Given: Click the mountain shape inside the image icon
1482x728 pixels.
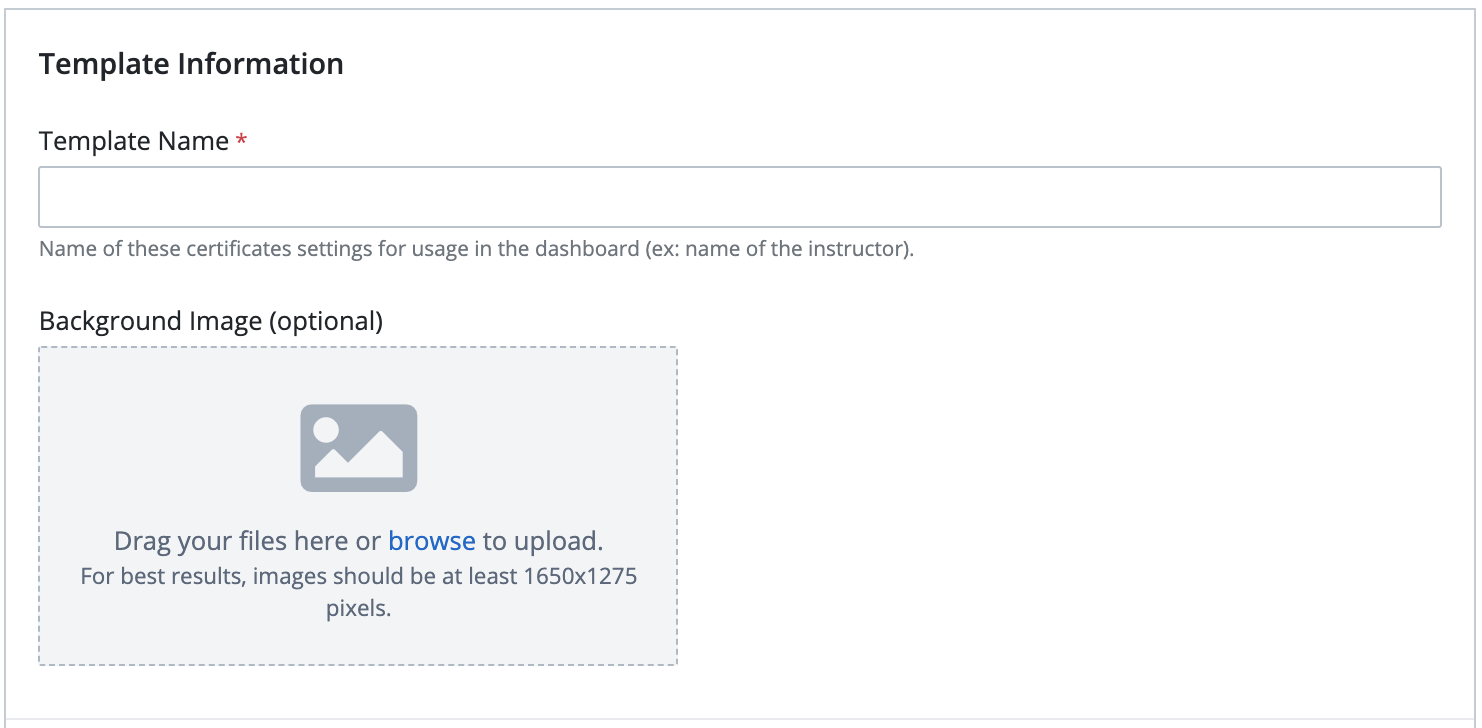Looking at the screenshot, I should 370,465.
